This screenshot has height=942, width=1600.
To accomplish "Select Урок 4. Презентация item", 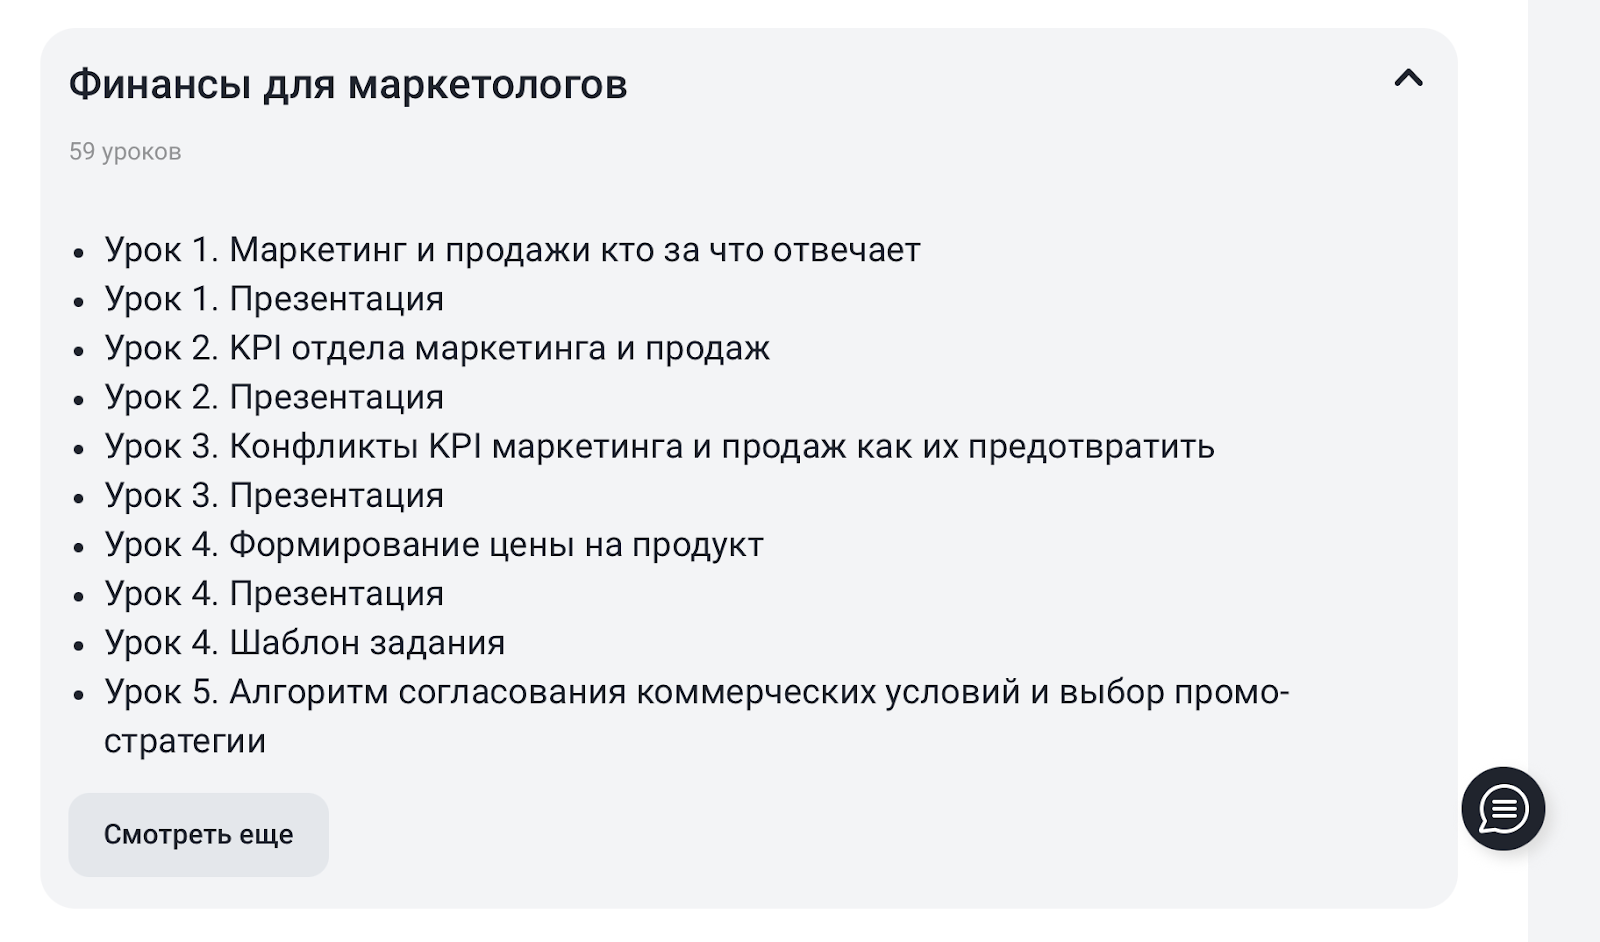I will pos(274,594).
